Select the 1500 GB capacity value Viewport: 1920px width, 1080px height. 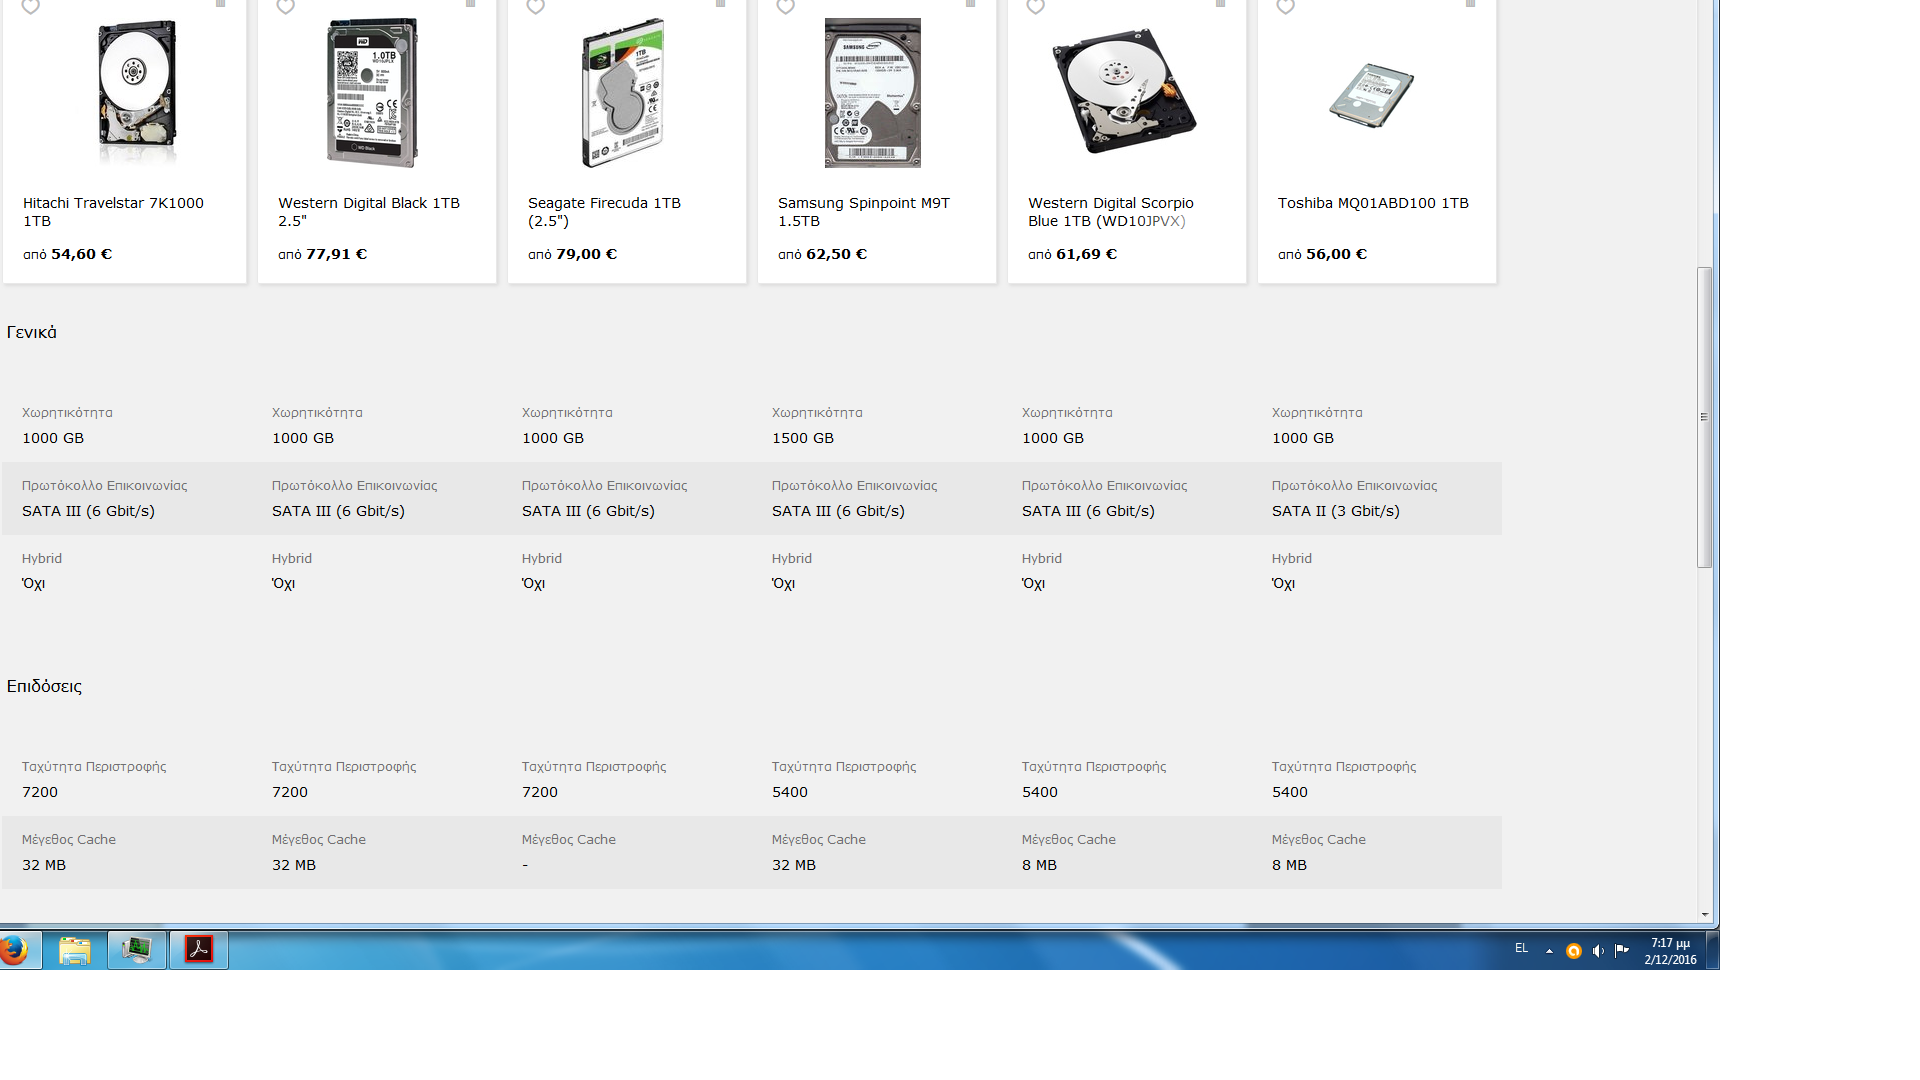pyautogui.click(x=803, y=438)
